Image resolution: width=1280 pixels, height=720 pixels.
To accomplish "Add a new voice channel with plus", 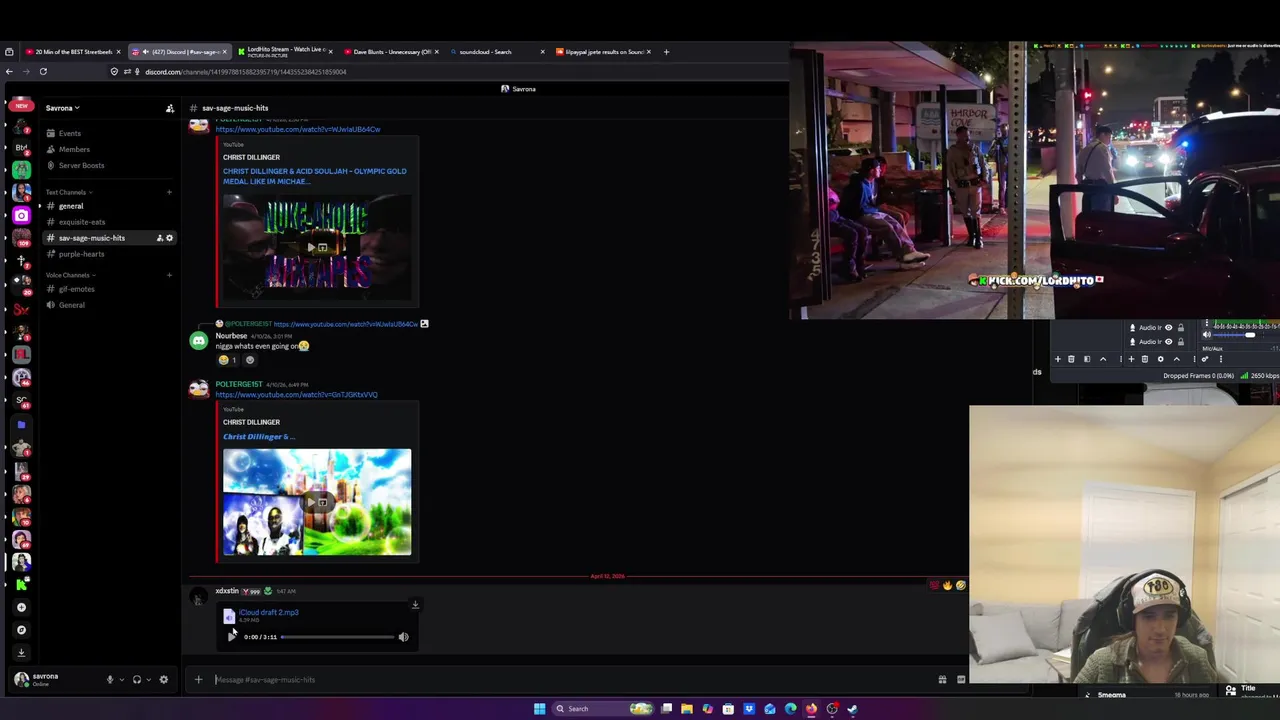I will pyautogui.click(x=169, y=275).
